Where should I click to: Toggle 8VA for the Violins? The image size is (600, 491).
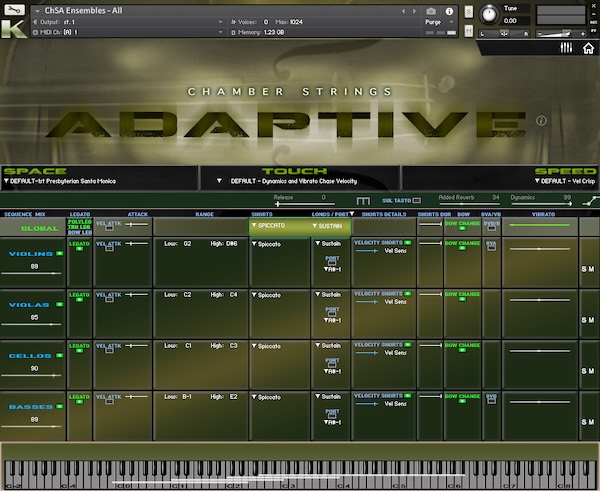(x=491, y=248)
